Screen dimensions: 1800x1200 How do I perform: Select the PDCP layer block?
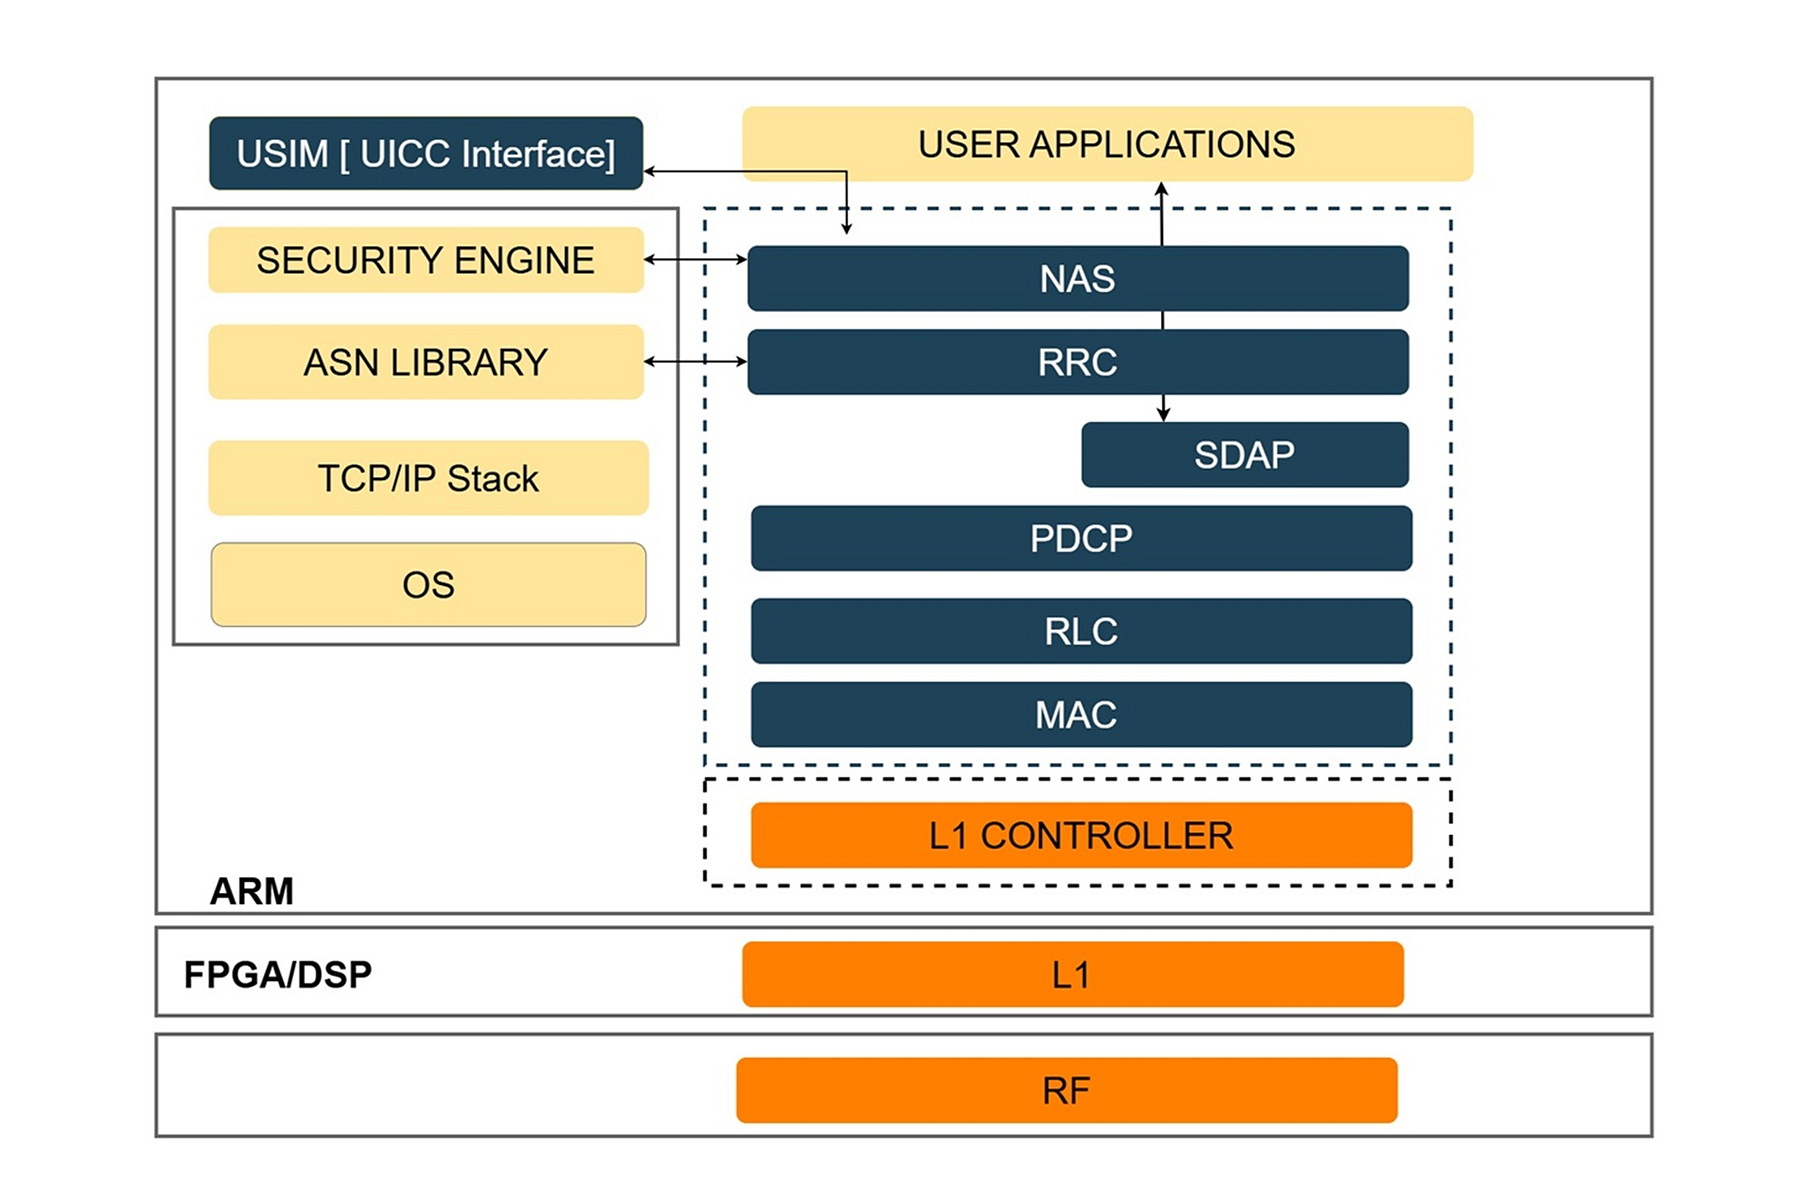(x=1081, y=538)
